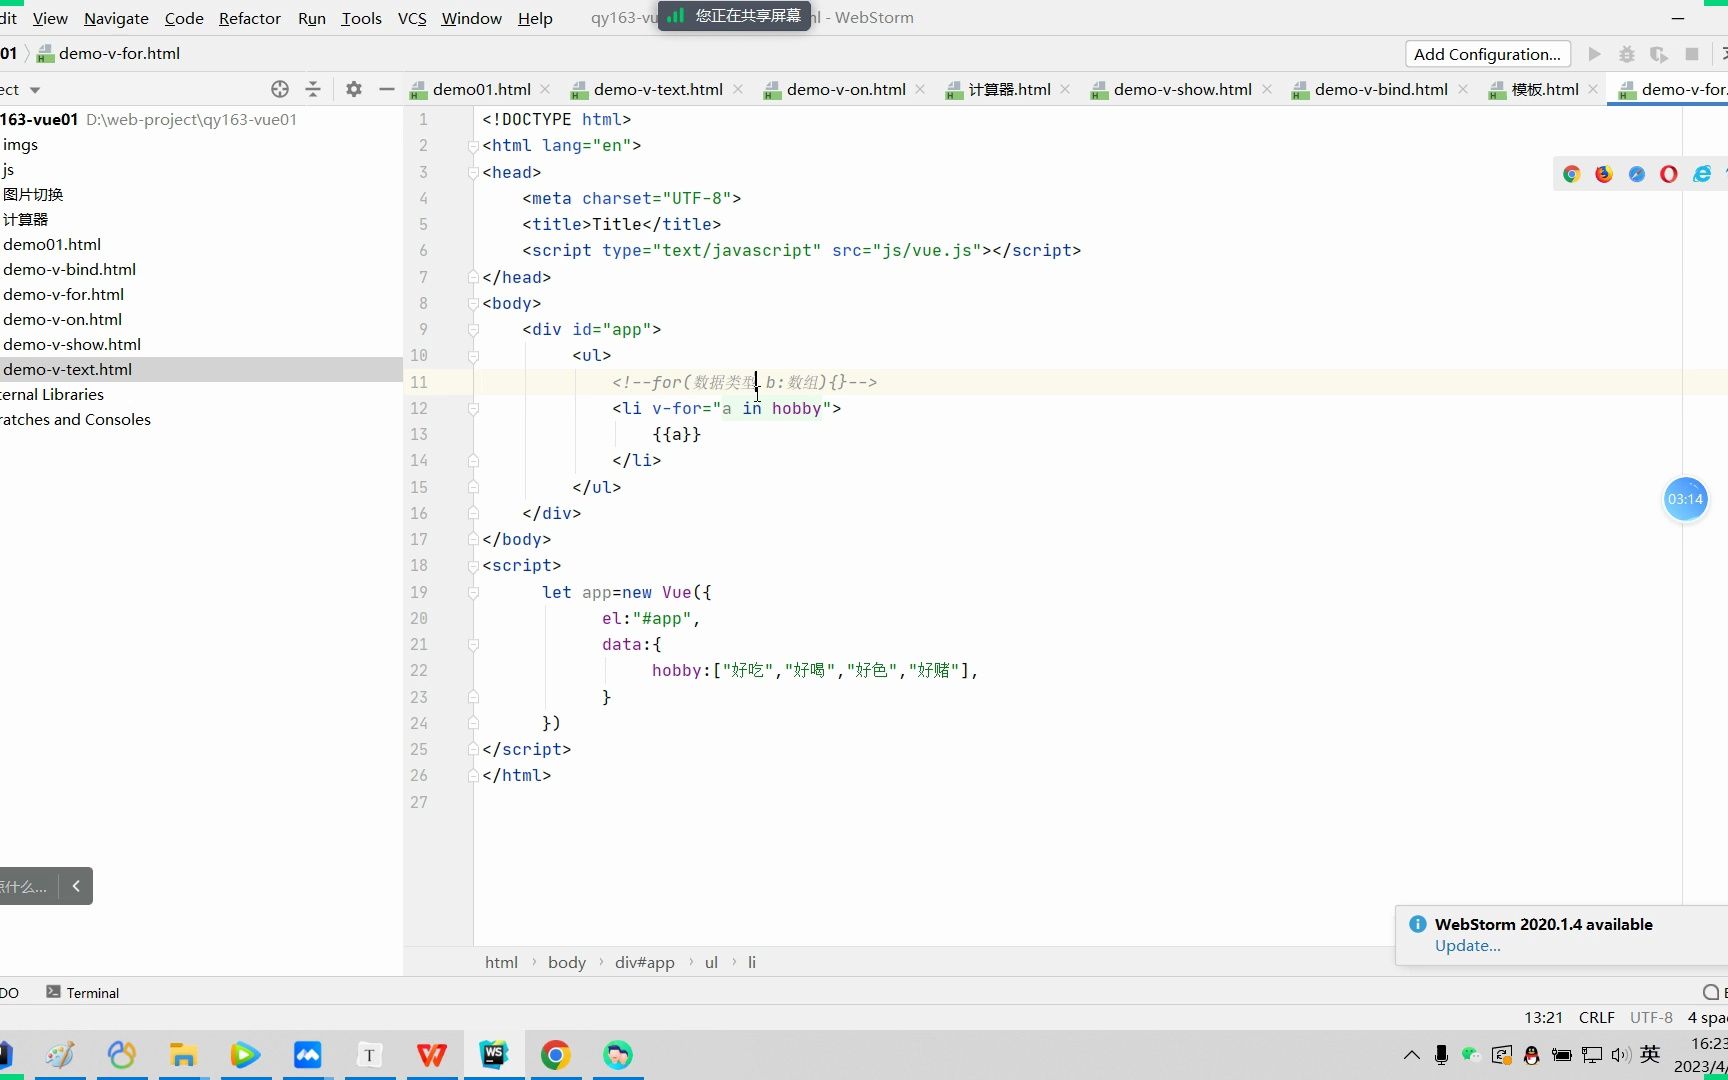This screenshot has width=1728, height=1080.
Task: Open the VCS menu
Action: pos(412,18)
